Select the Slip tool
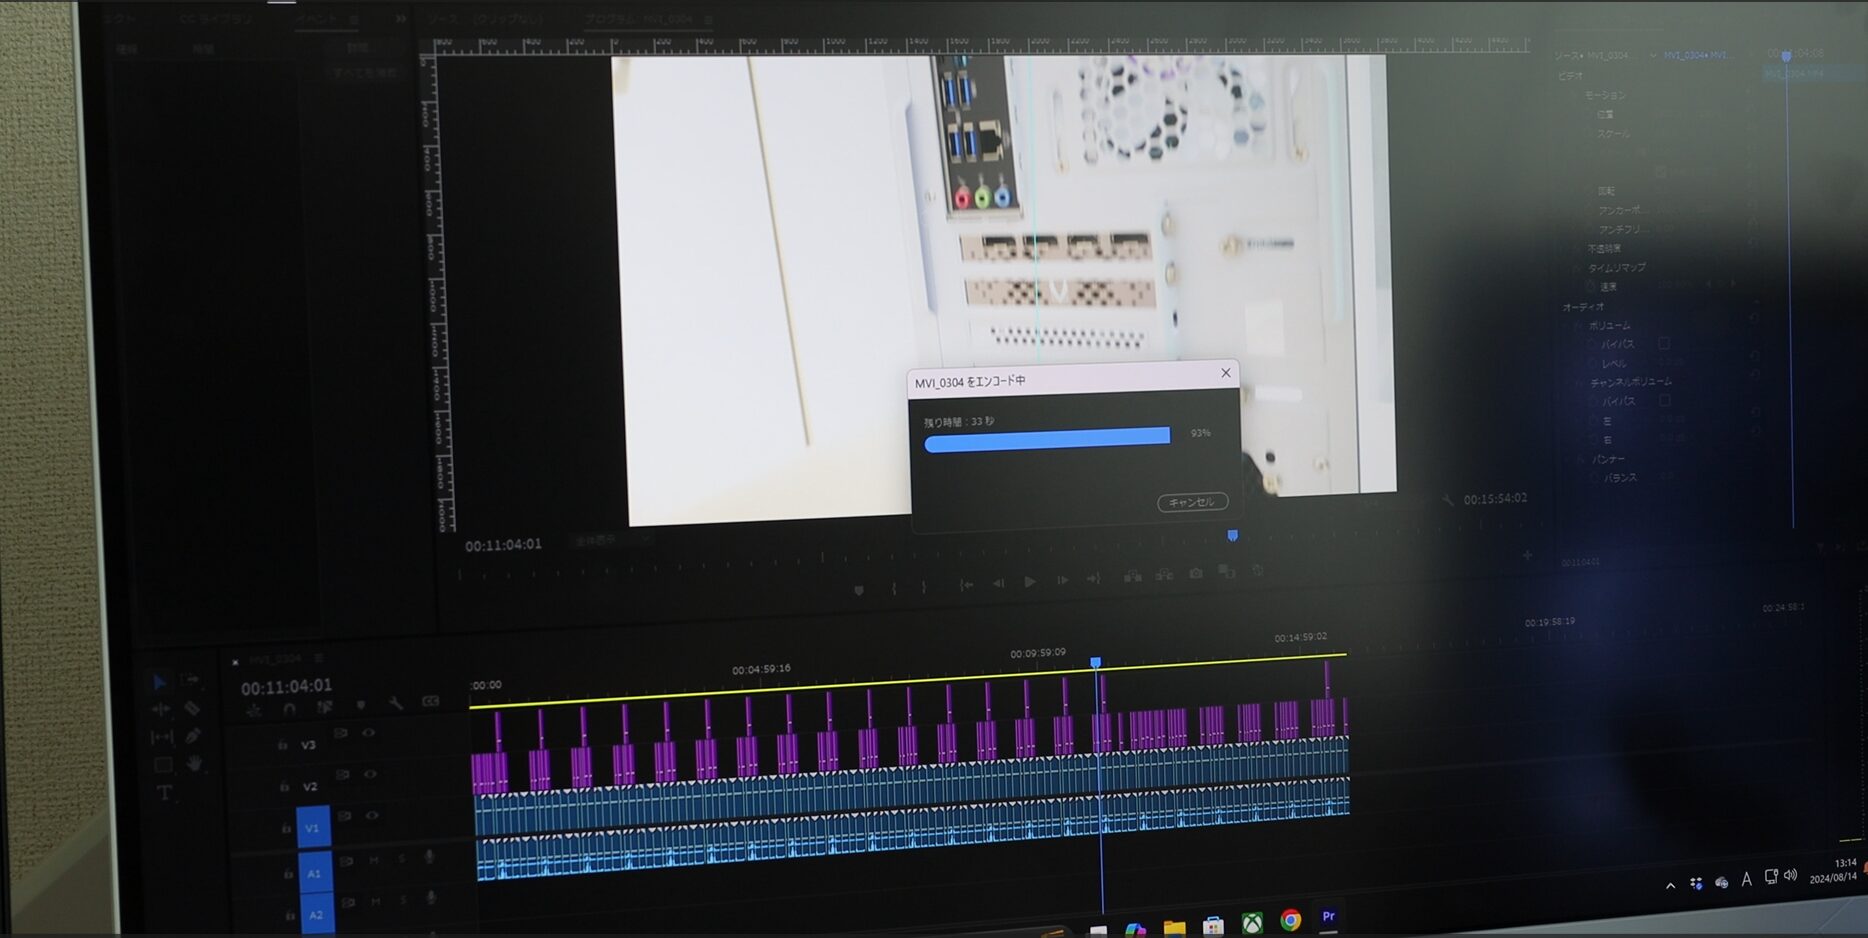The height and width of the screenshot is (938, 1868). [161, 737]
